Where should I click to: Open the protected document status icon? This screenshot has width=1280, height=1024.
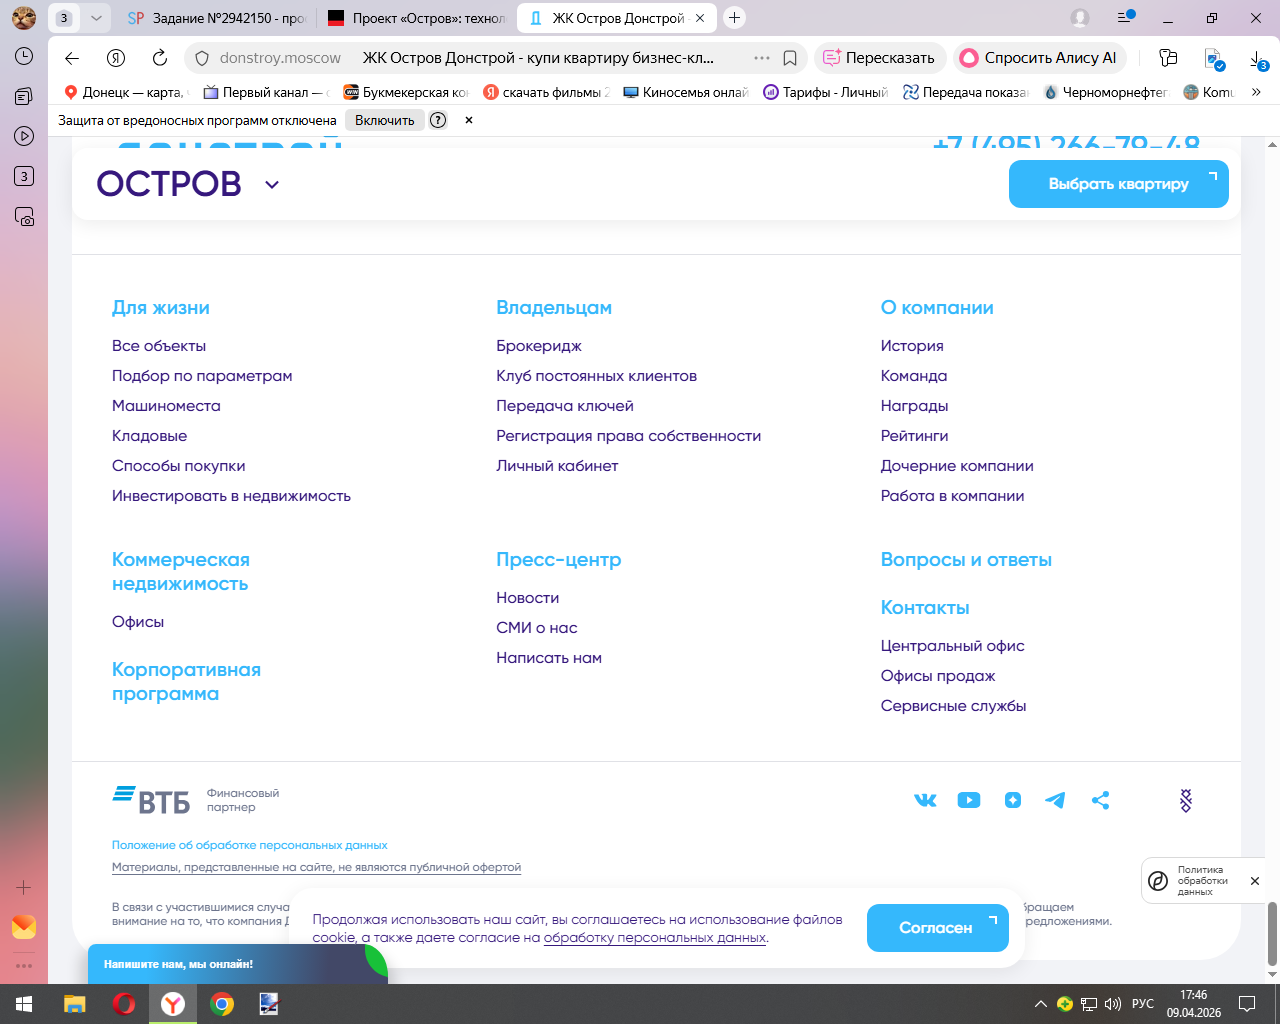tap(1214, 59)
